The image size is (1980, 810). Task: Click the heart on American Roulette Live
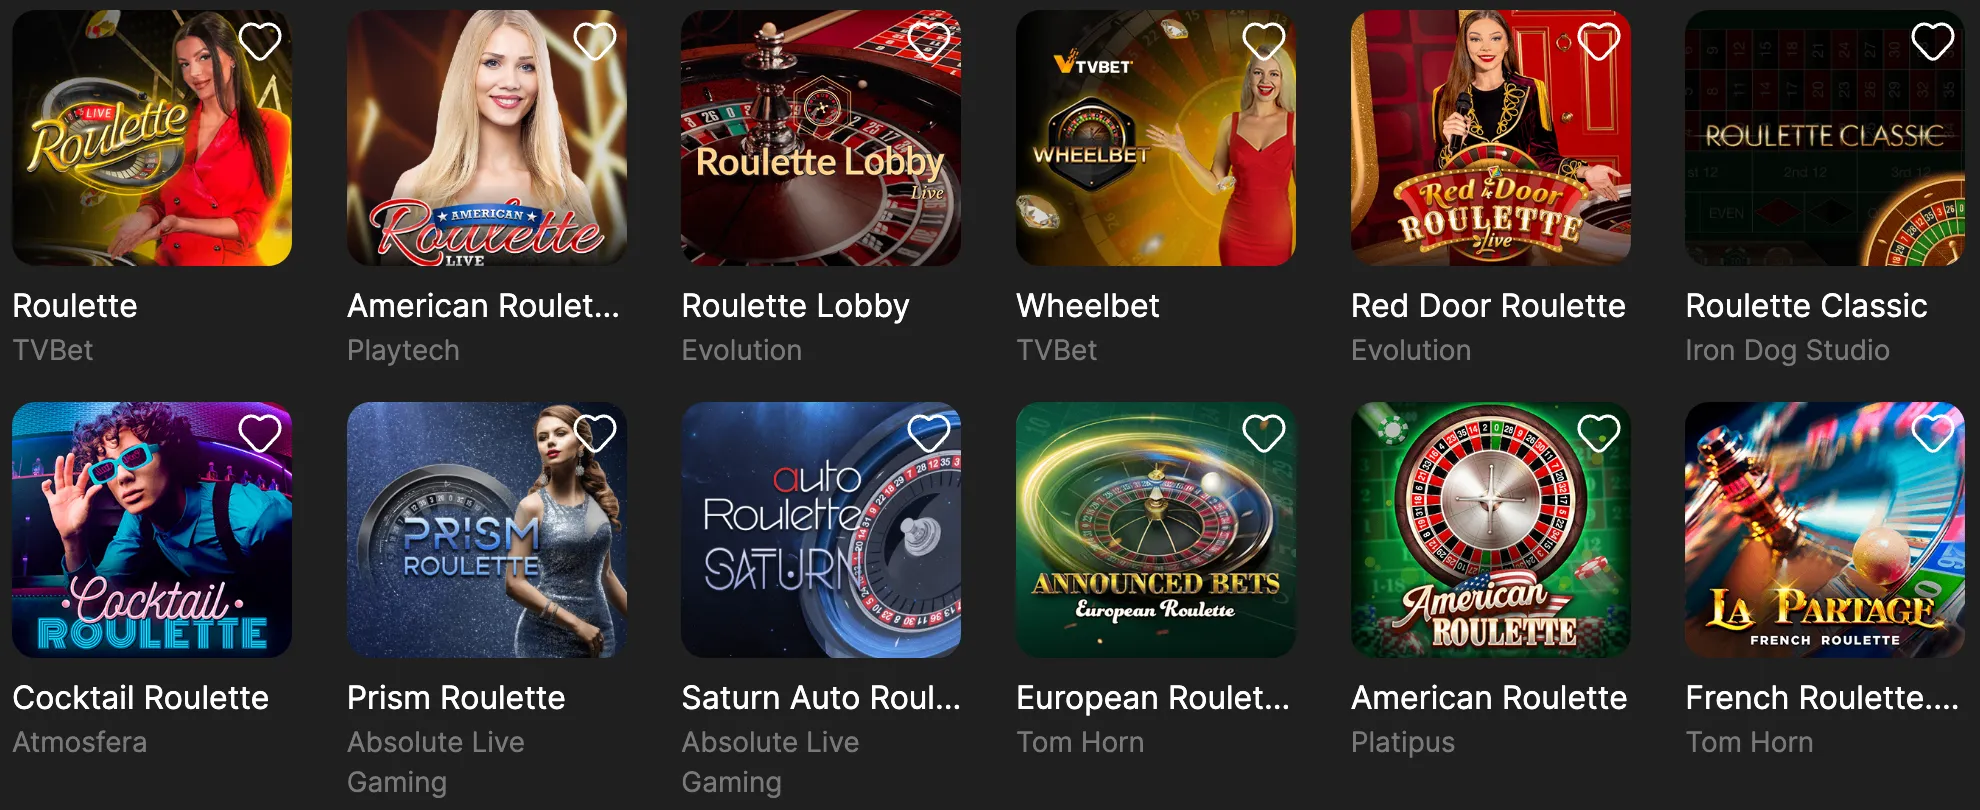(x=594, y=41)
